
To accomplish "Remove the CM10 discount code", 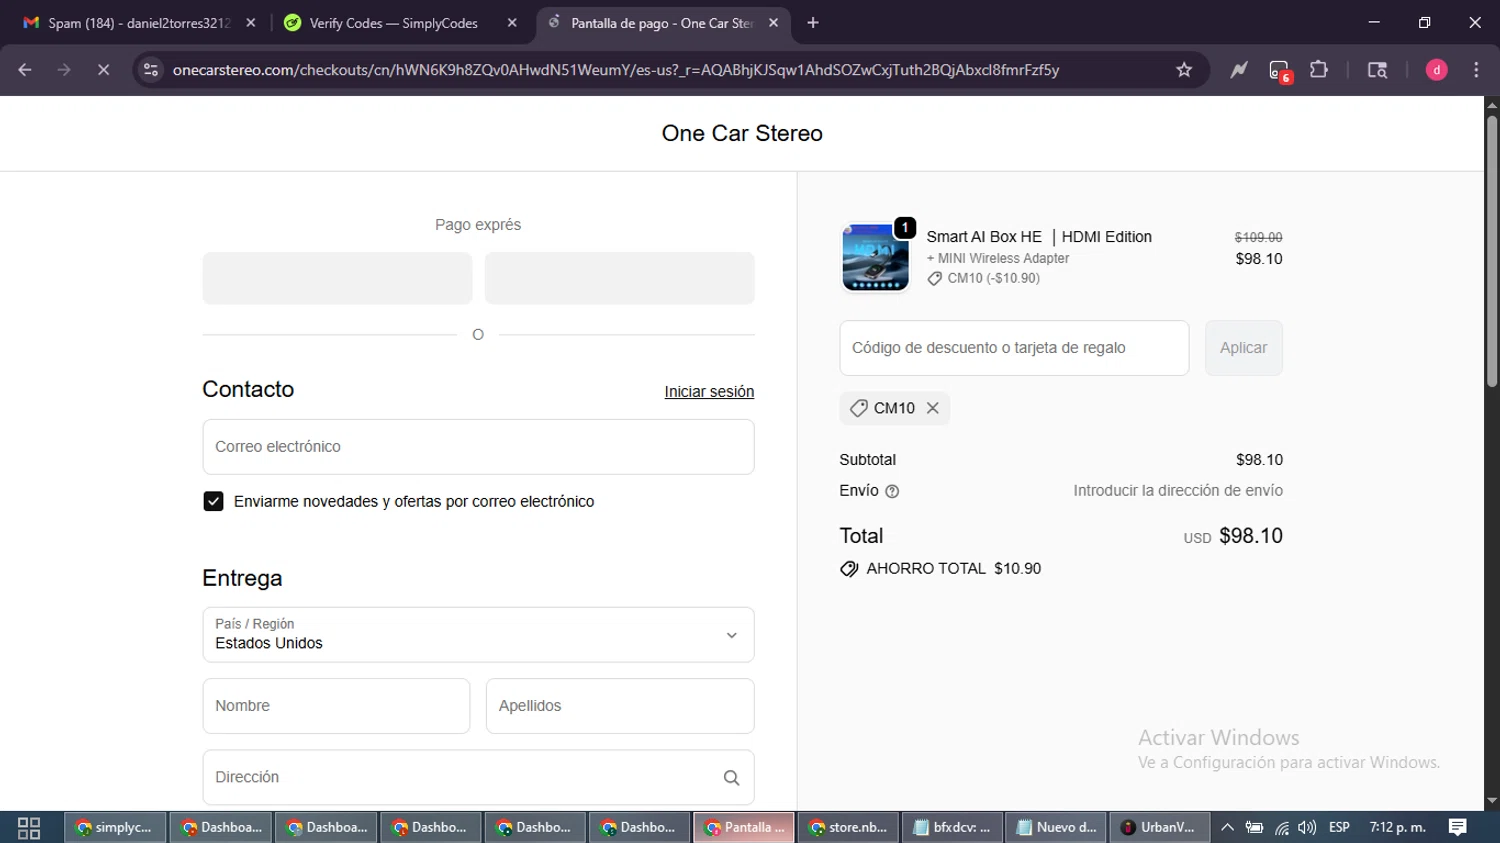I will tap(932, 408).
